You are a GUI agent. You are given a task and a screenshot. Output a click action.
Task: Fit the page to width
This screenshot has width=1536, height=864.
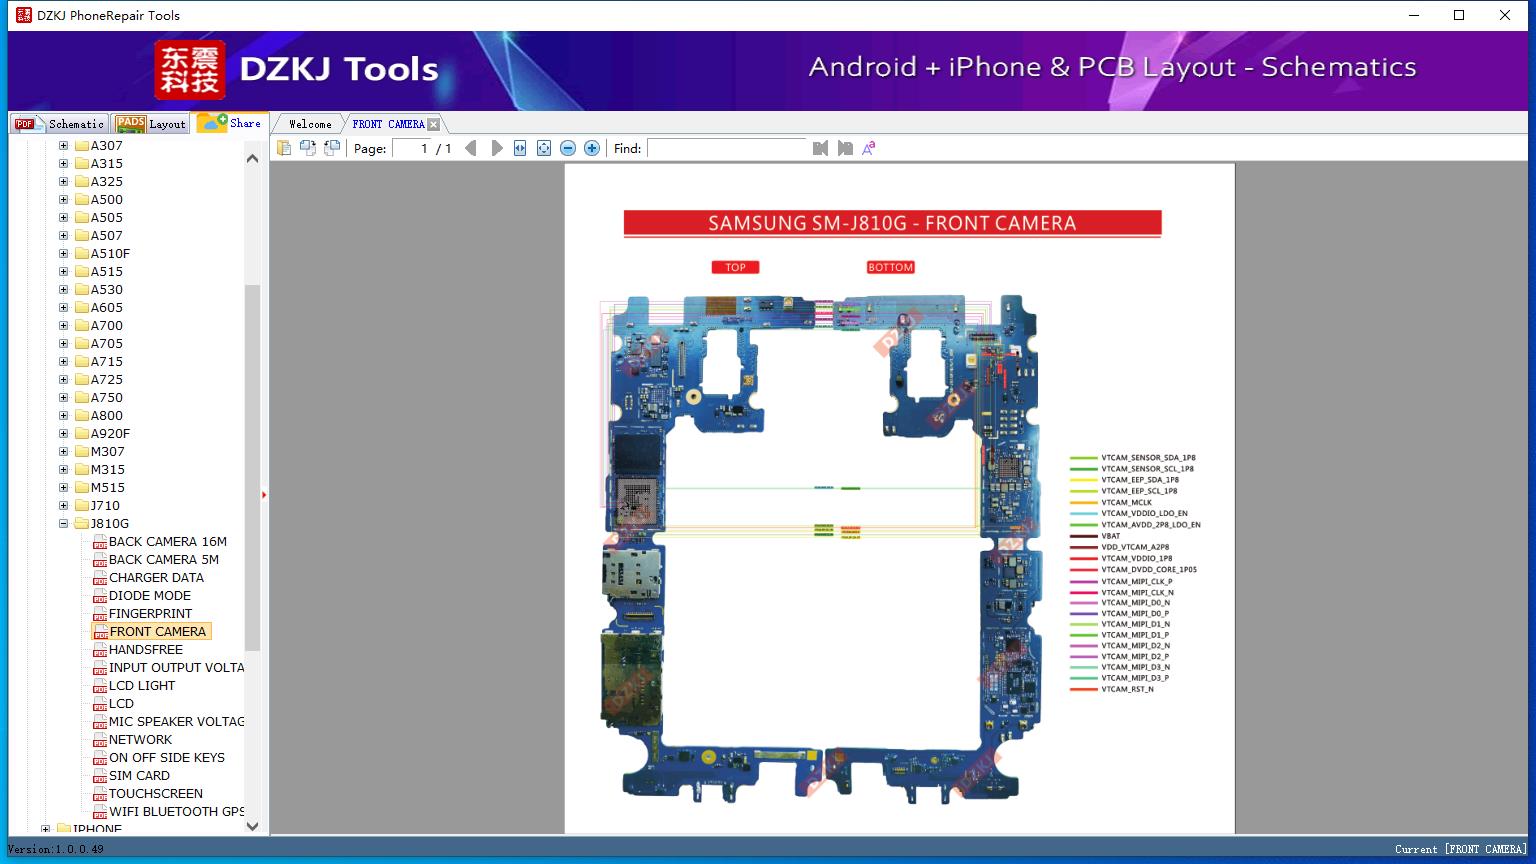(520, 148)
